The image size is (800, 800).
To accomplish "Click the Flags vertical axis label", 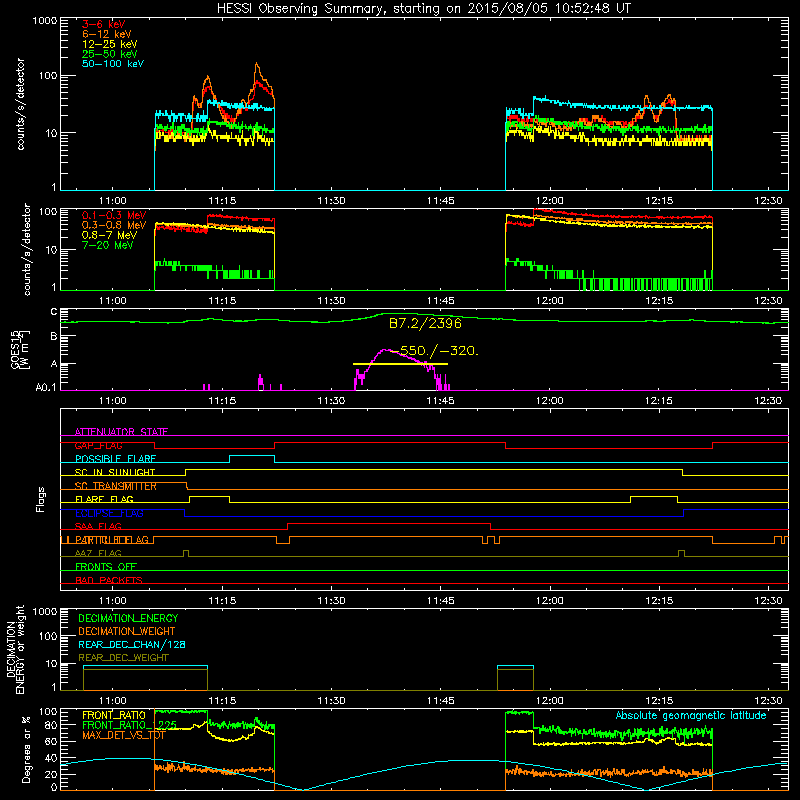I will pos(41,499).
